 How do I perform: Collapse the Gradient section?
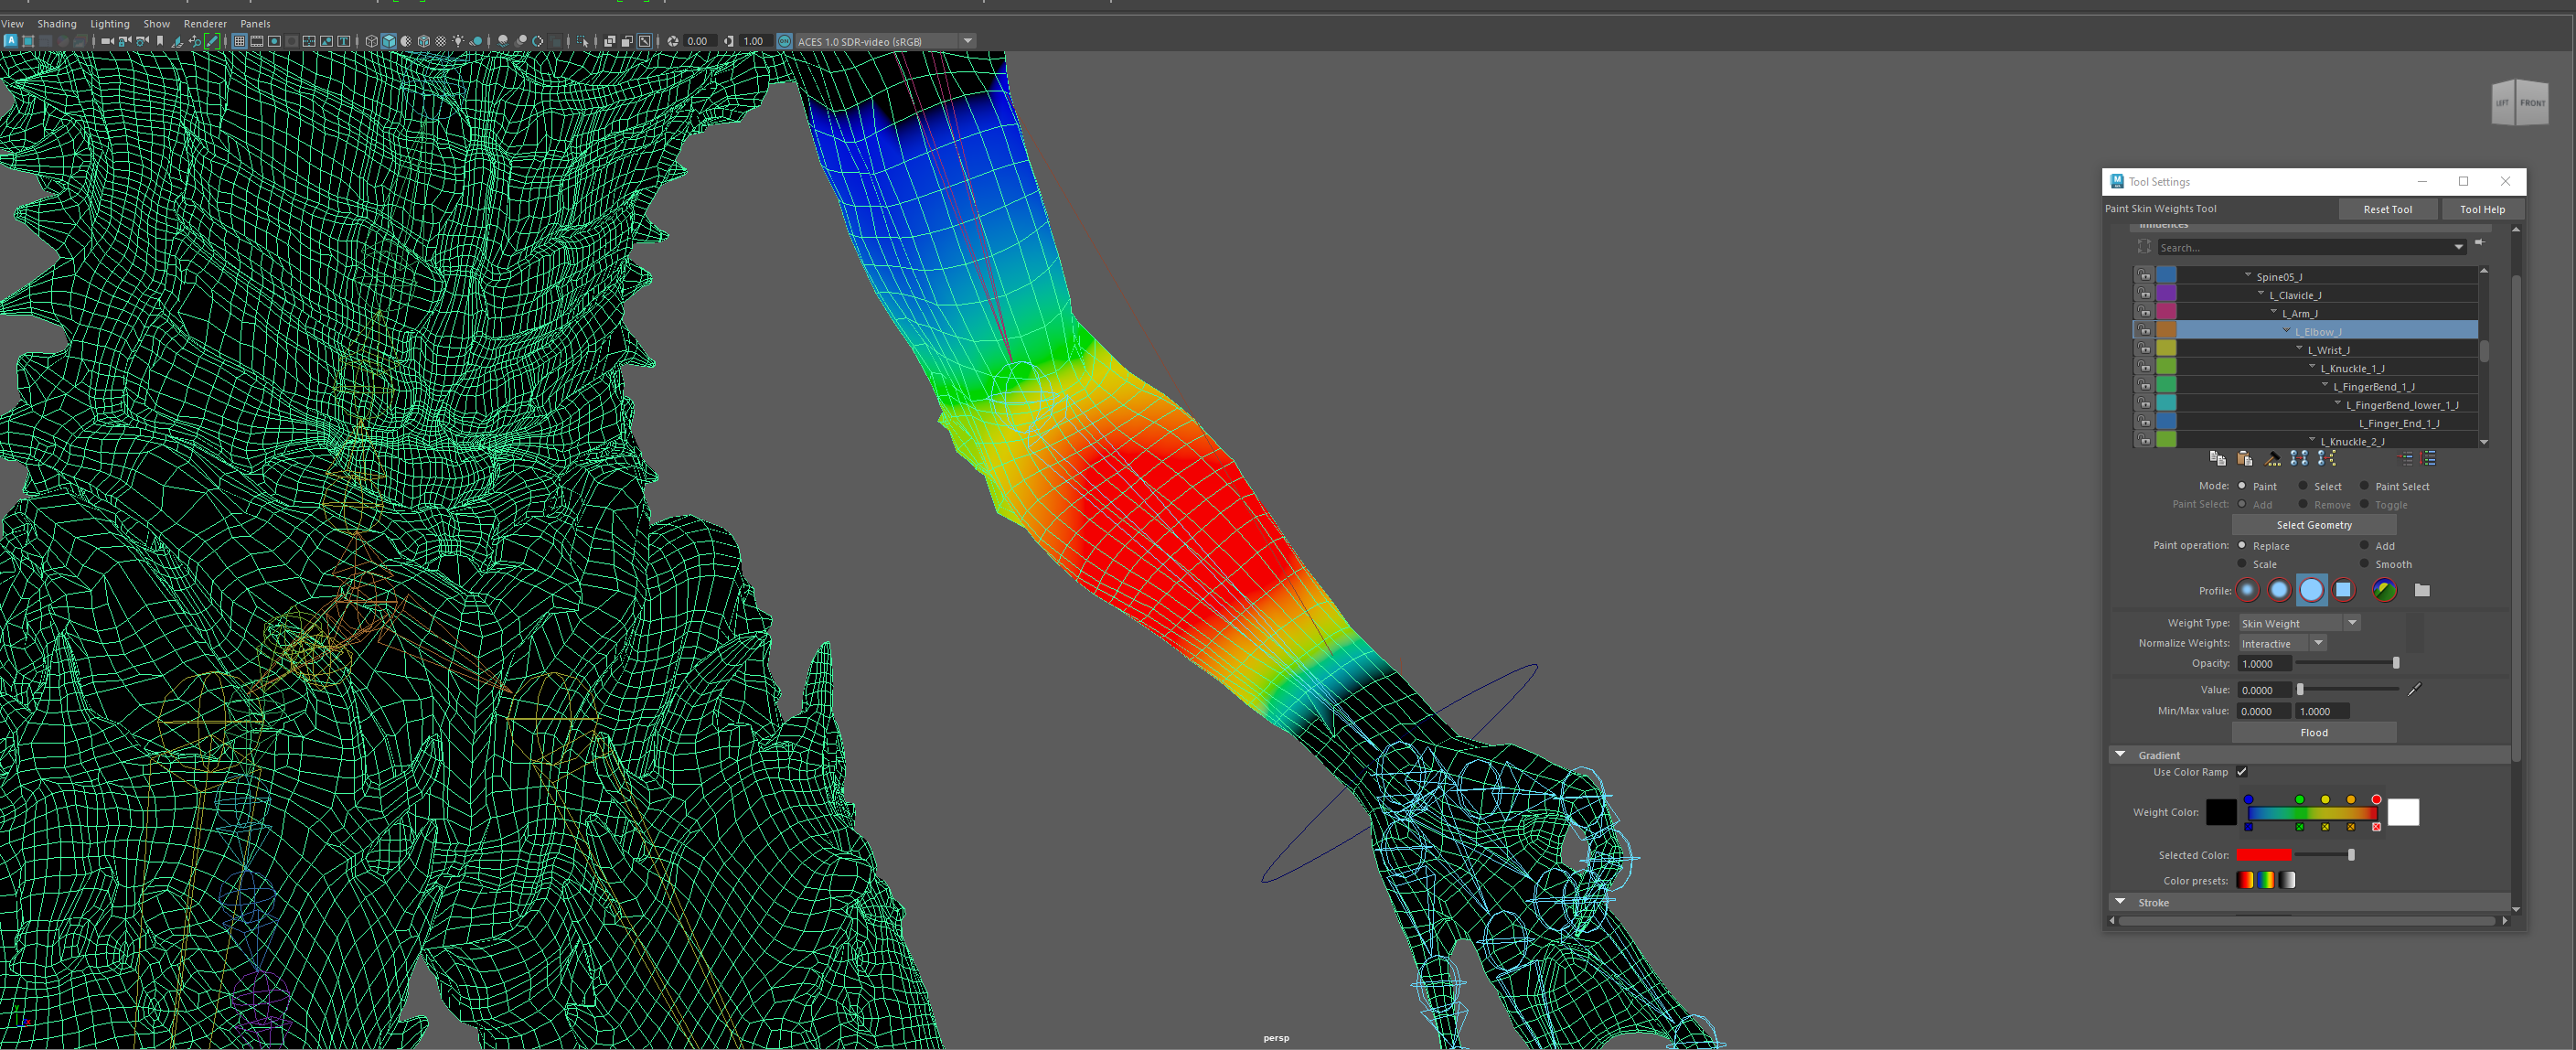point(2120,755)
